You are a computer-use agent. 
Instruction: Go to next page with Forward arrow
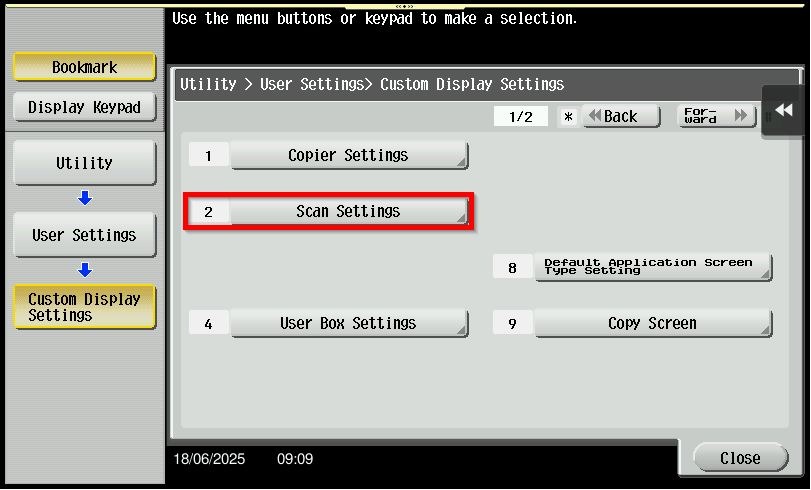[x=716, y=116]
